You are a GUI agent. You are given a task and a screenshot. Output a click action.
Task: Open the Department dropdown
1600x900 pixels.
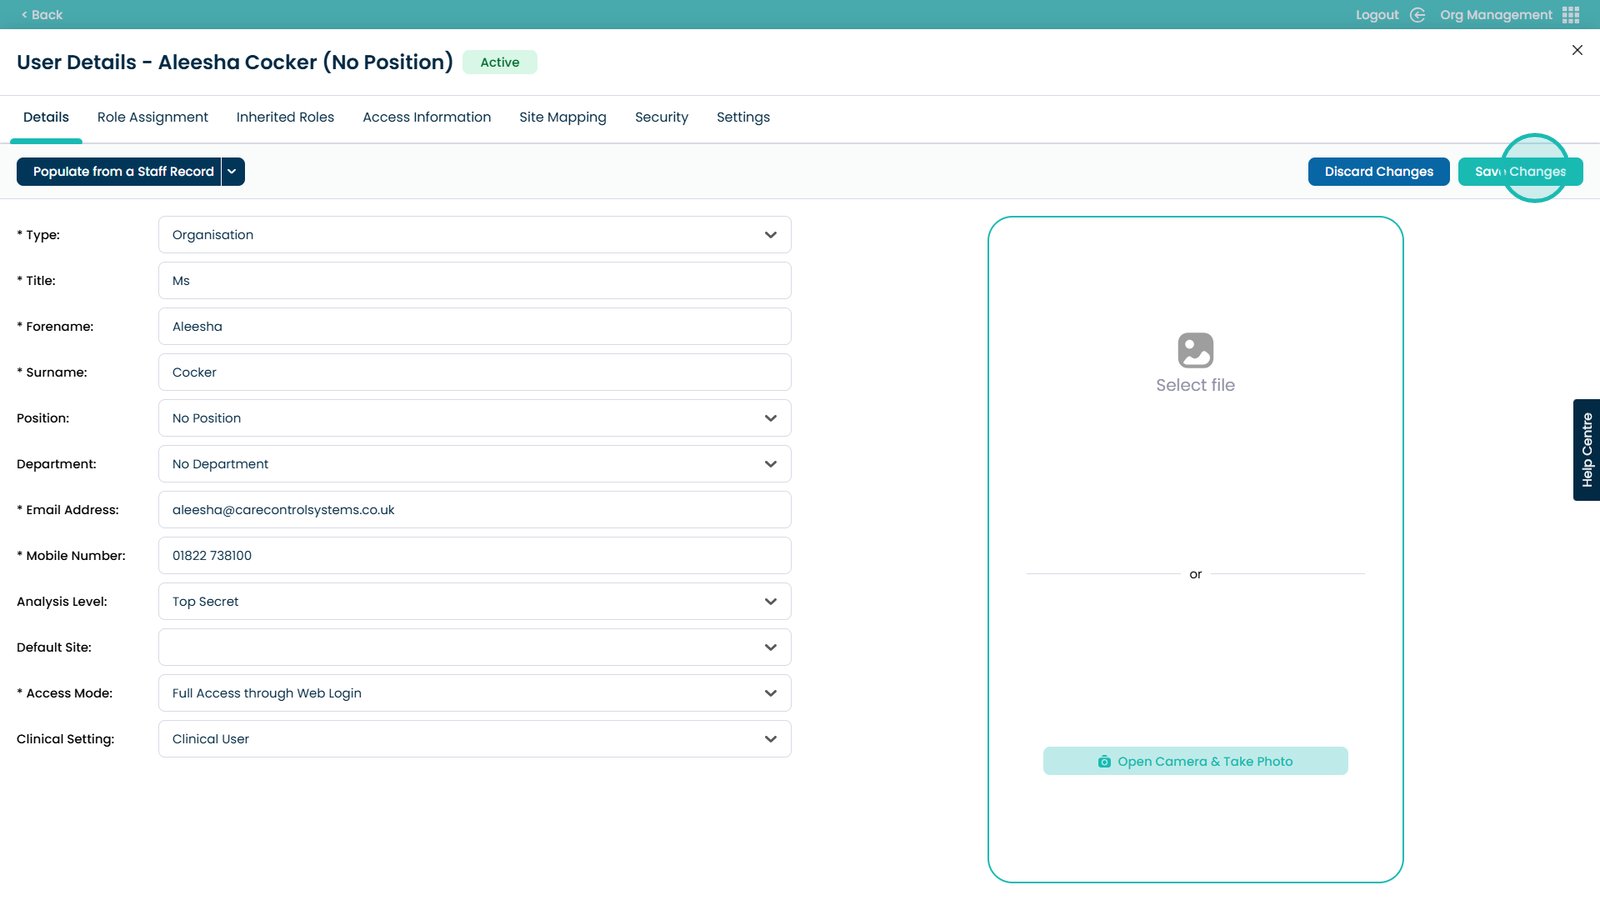coord(474,464)
